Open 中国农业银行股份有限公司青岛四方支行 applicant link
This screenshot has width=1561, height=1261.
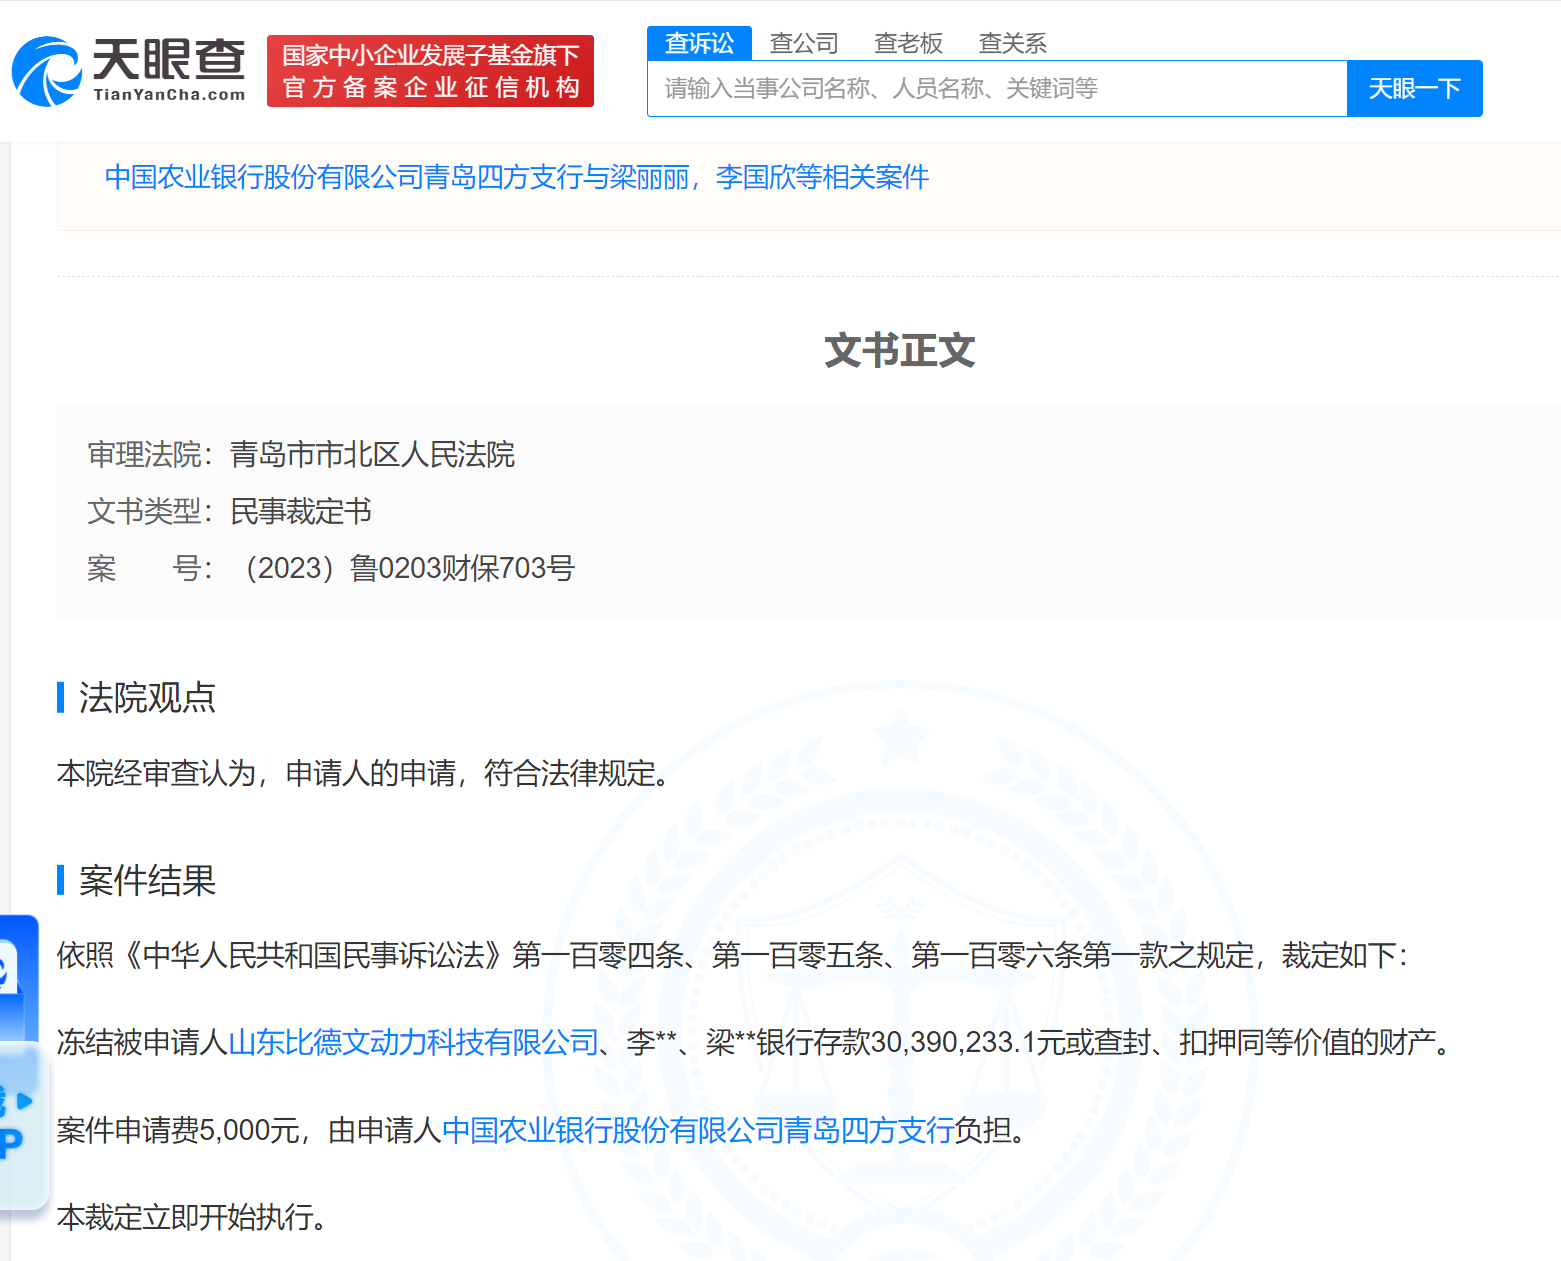click(697, 1130)
